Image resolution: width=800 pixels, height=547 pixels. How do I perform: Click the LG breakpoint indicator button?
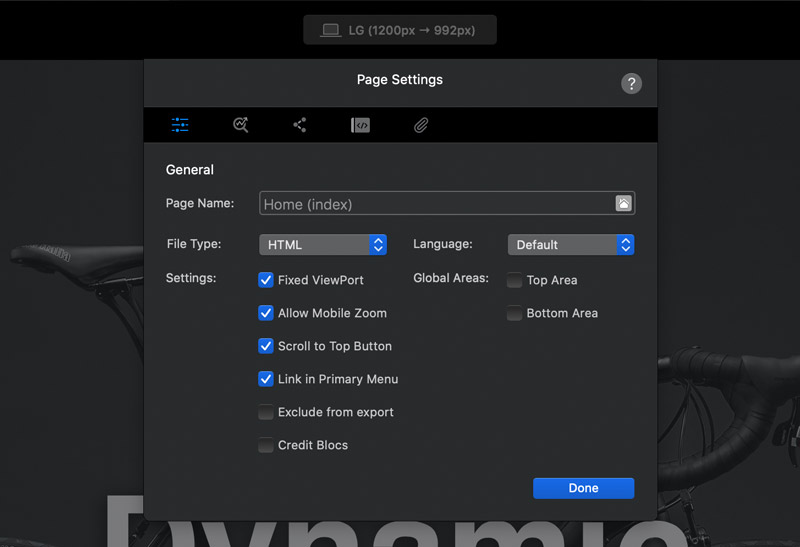(x=400, y=30)
